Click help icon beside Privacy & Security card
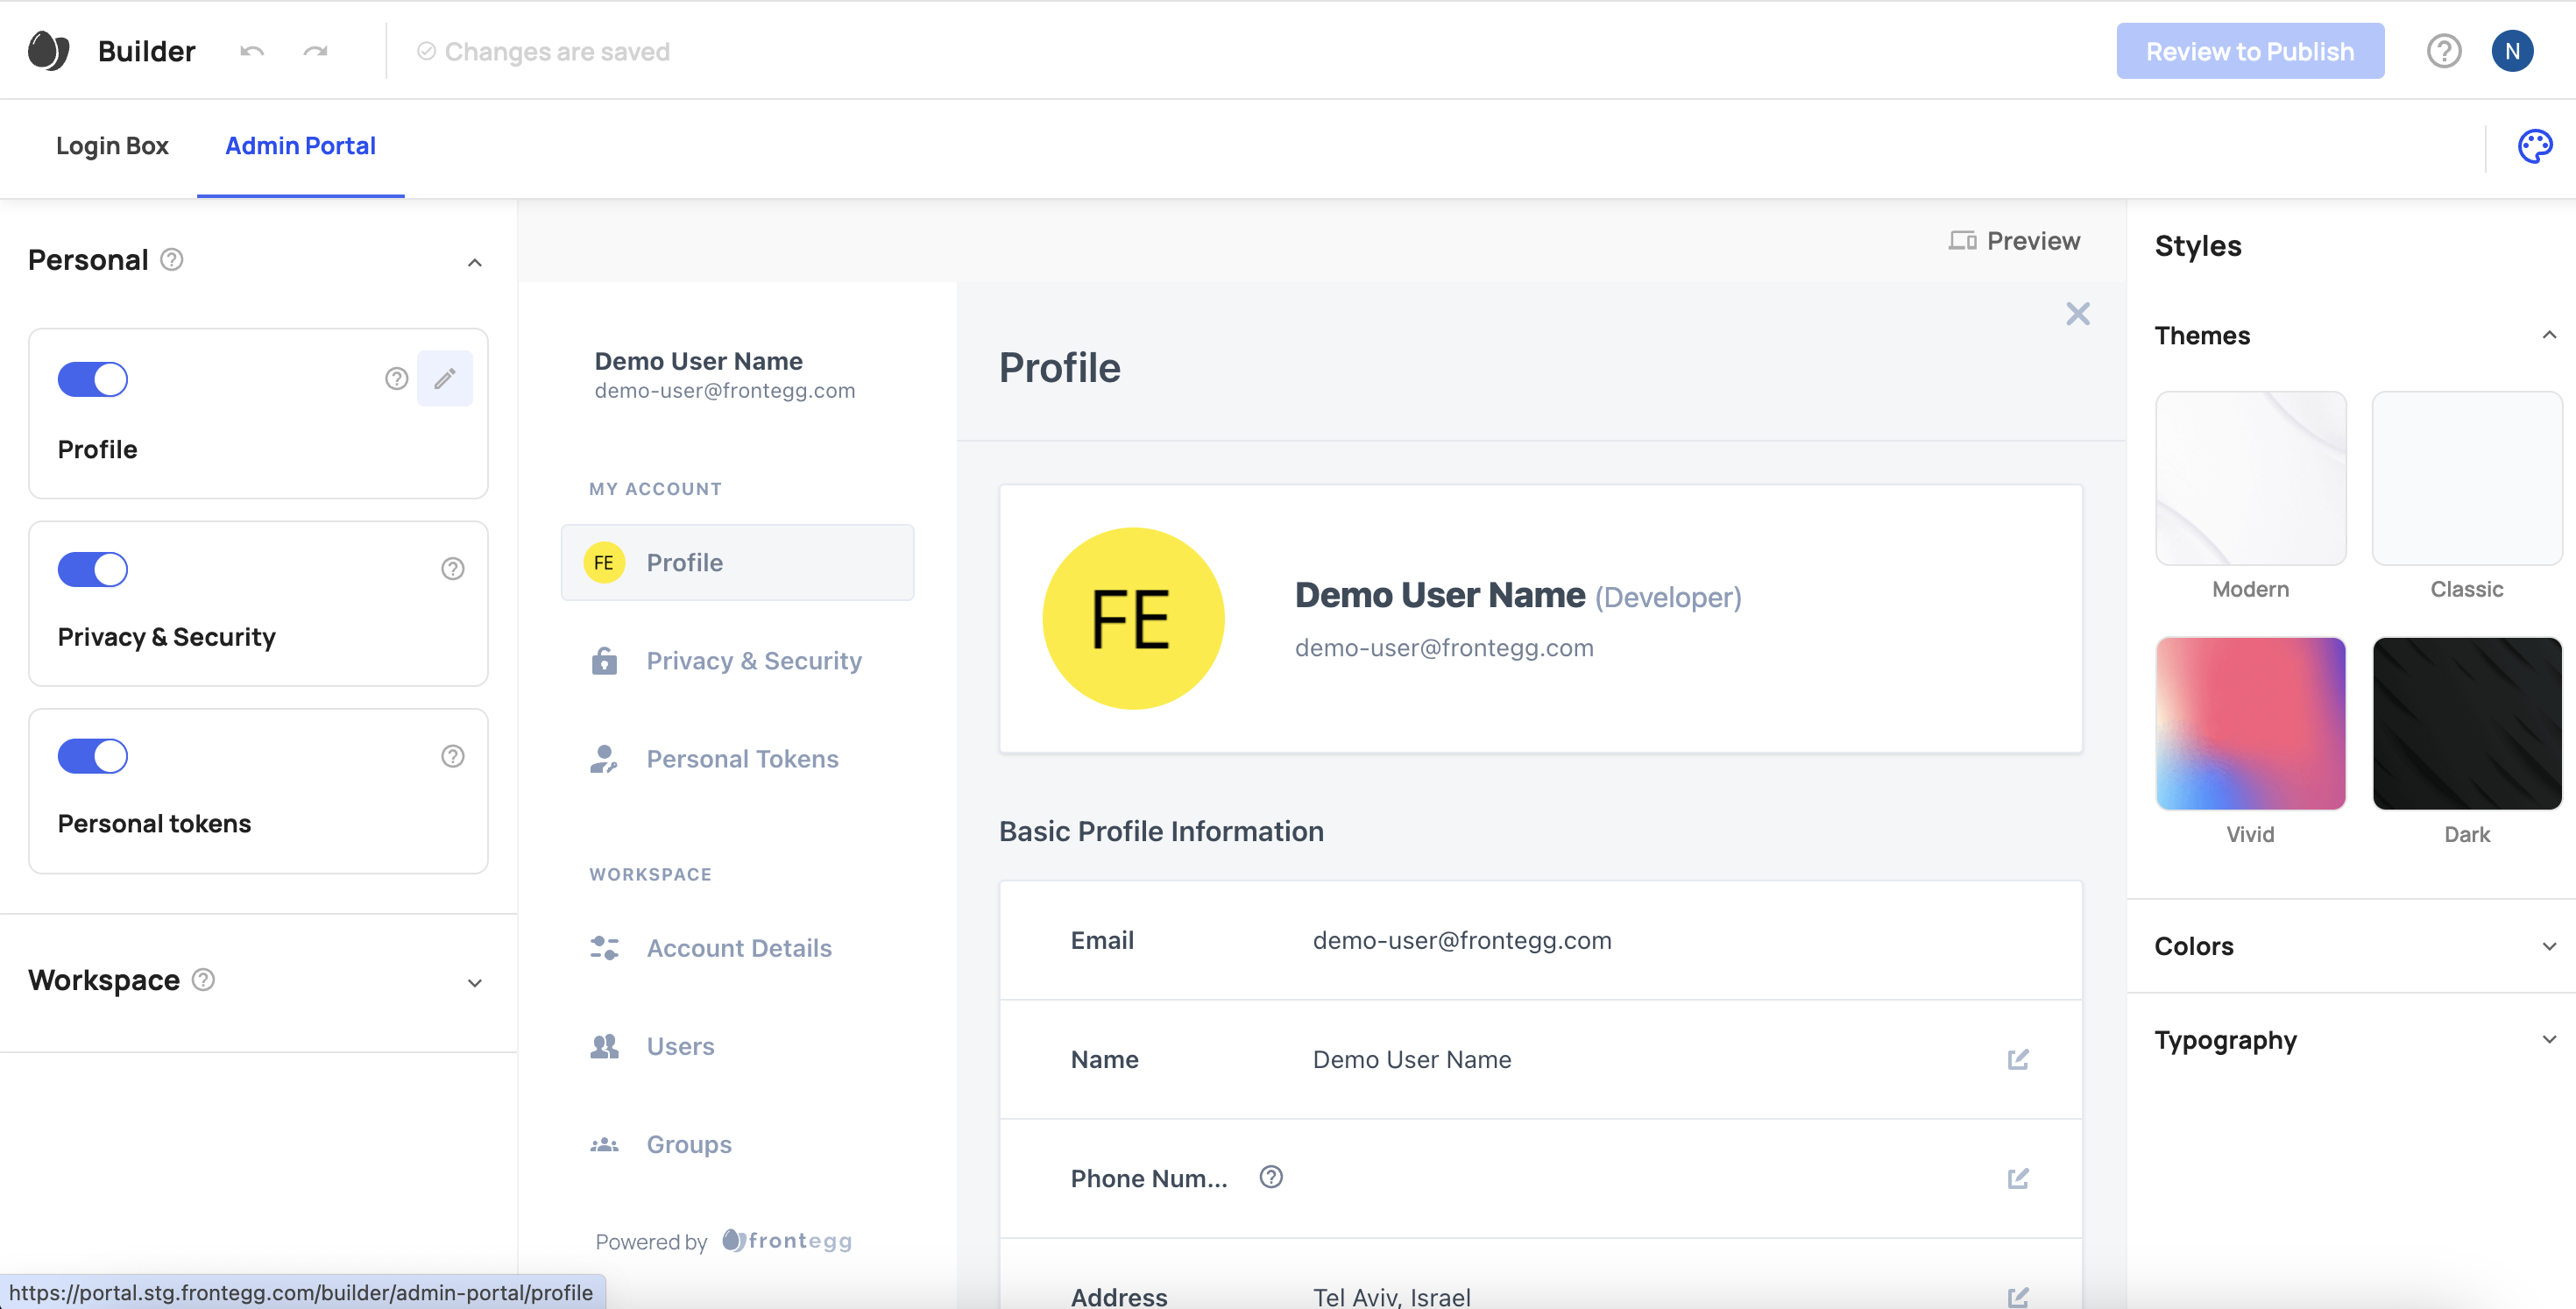 point(453,568)
